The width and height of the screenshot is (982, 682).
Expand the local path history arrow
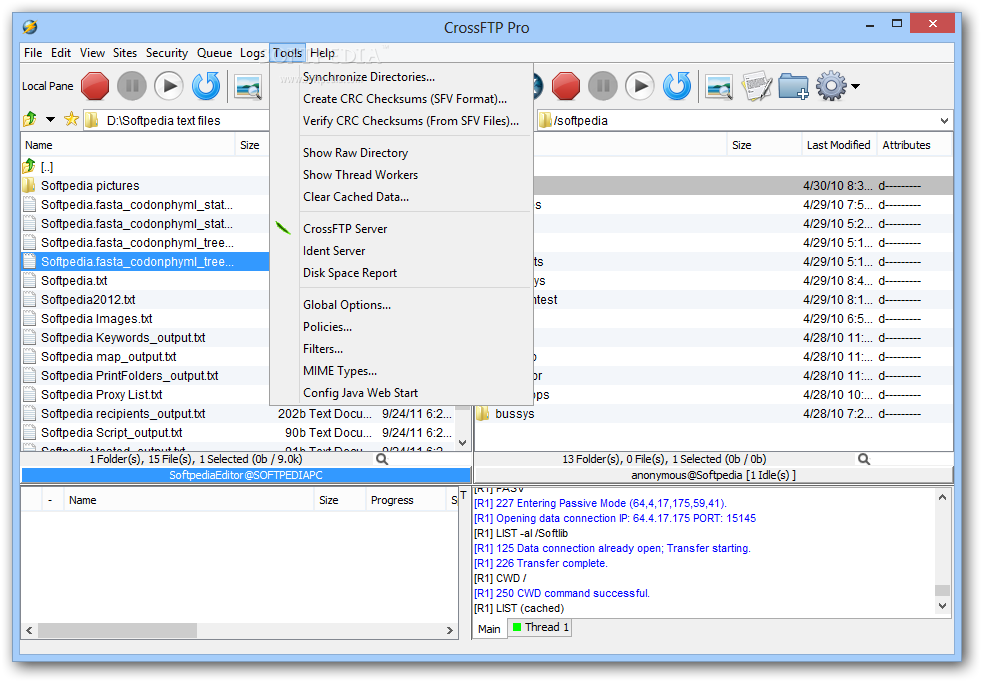[x=51, y=120]
